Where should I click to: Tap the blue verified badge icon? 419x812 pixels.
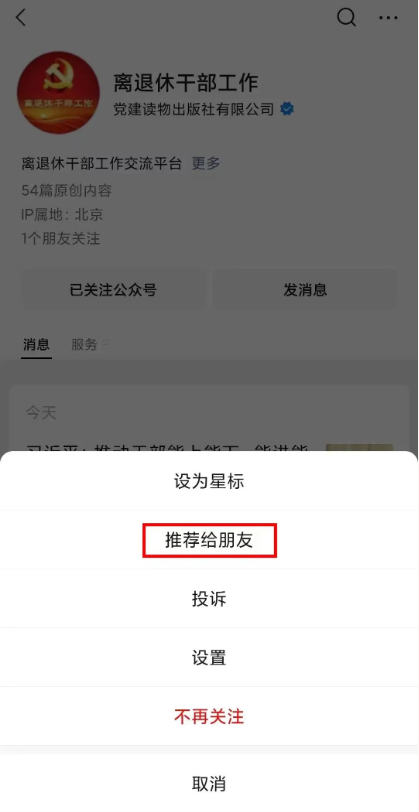click(x=287, y=109)
